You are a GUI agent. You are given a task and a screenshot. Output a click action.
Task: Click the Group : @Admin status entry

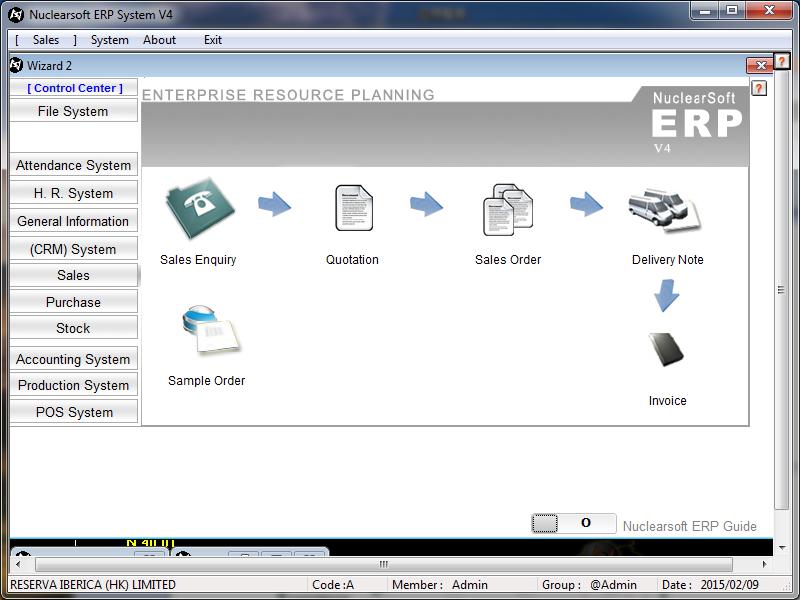coord(589,585)
